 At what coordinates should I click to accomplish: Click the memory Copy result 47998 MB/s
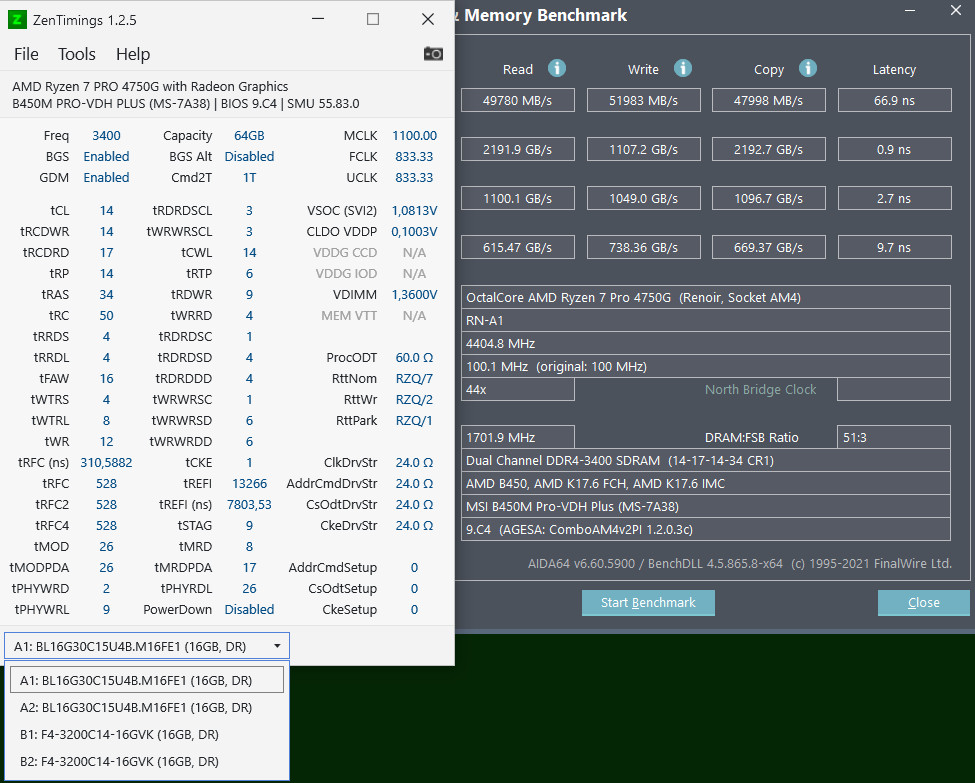(x=769, y=100)
